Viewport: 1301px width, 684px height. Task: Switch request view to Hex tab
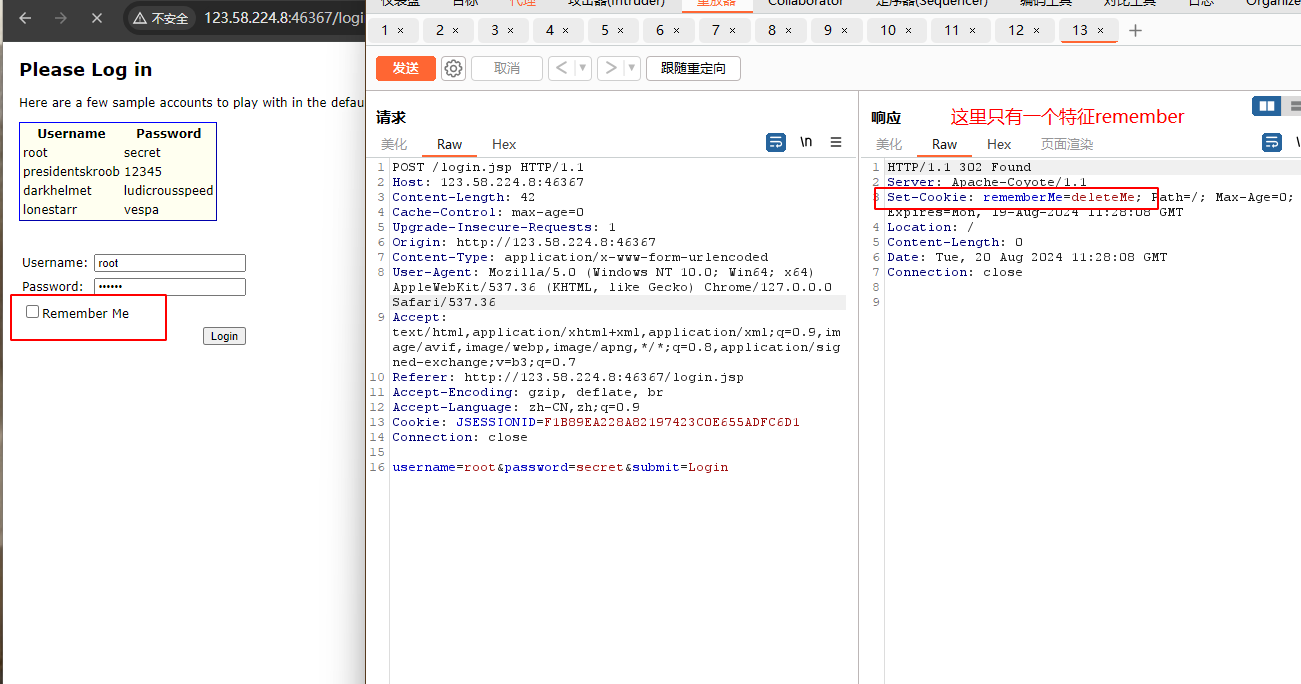(504, 144)
